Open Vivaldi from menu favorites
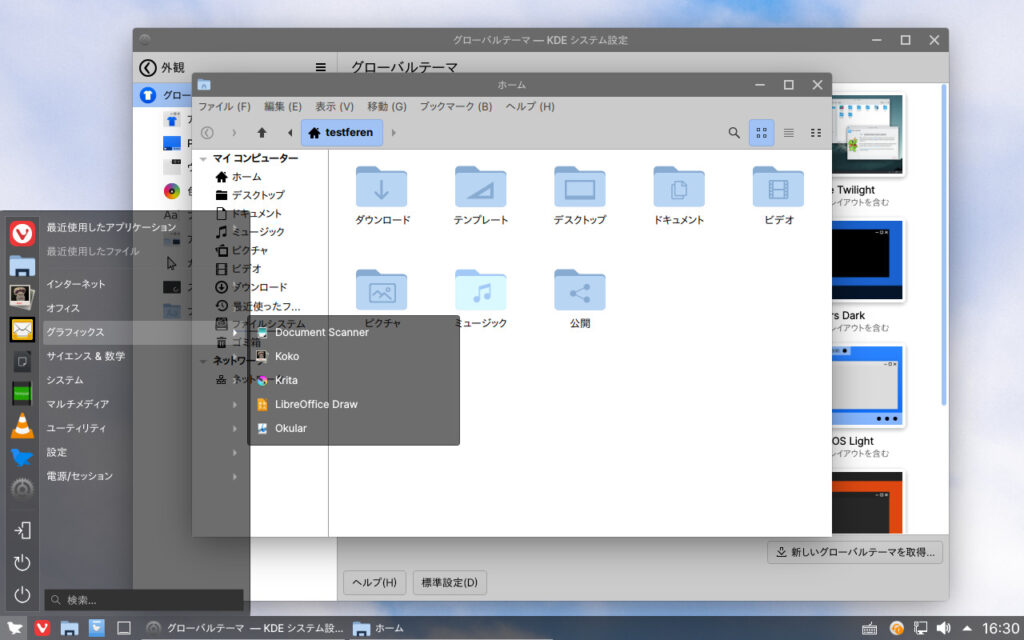 tap(22, 234)
